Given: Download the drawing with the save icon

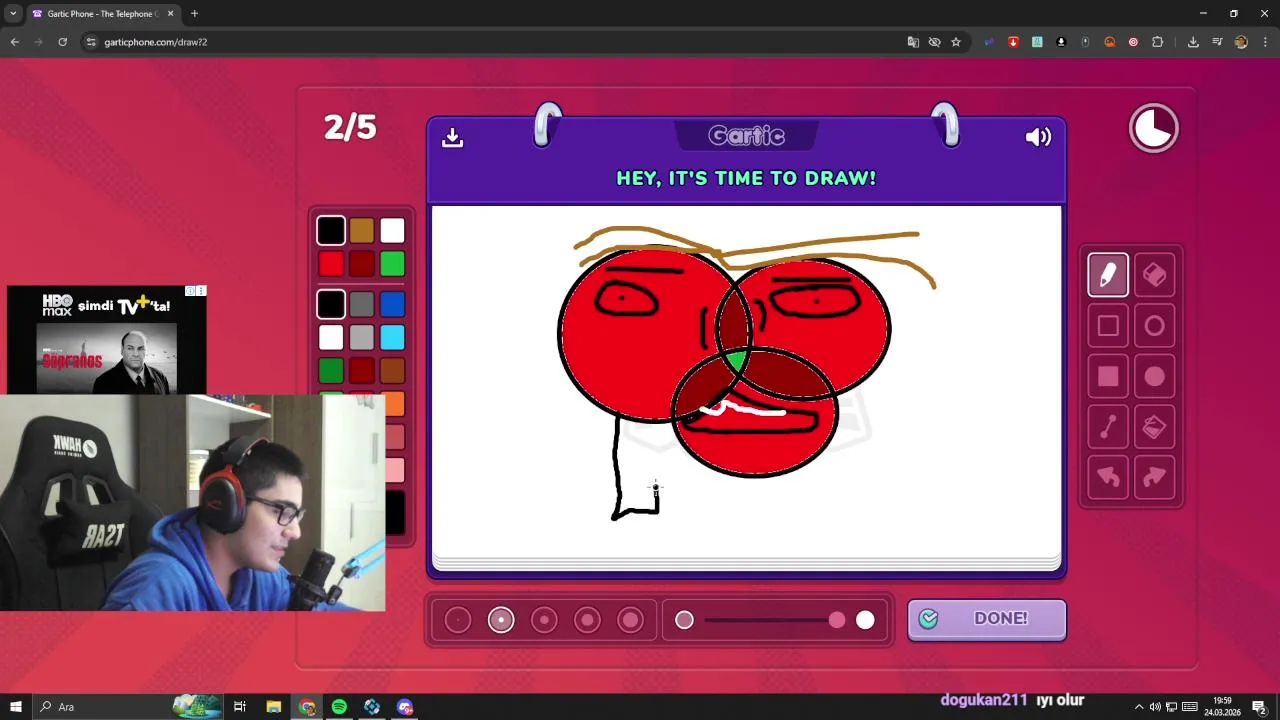Looking at the screenshot, I should [453, 137].
